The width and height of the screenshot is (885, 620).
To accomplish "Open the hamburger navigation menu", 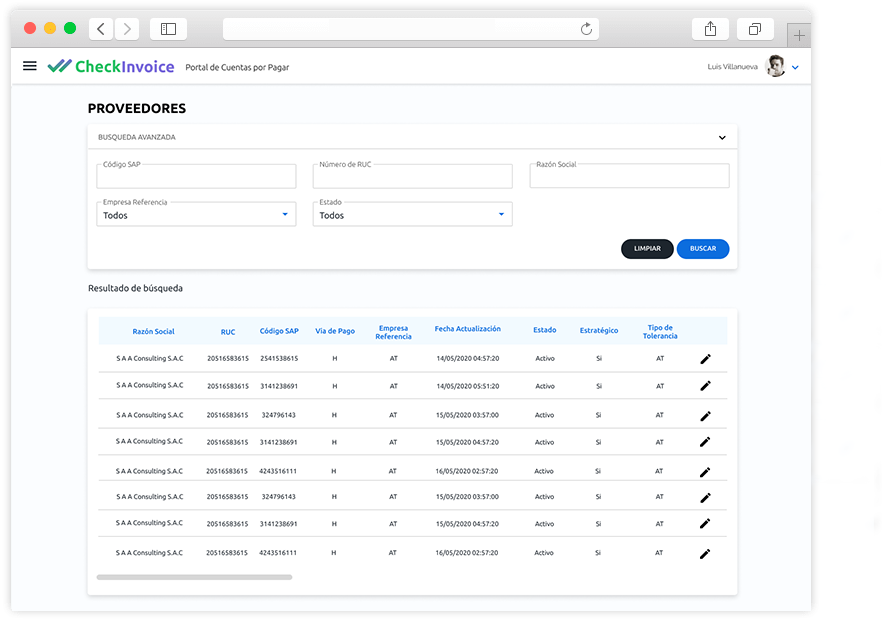I will (30, 66).
